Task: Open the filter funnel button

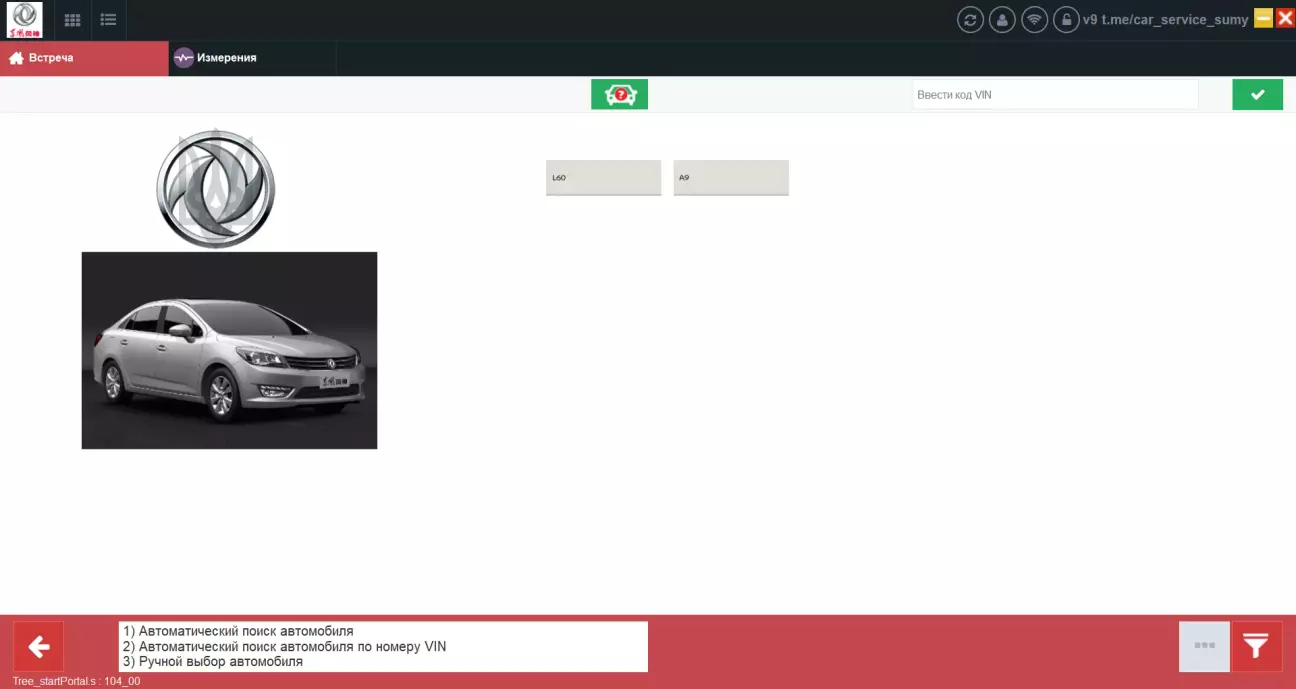Action: pos(1257,647)
